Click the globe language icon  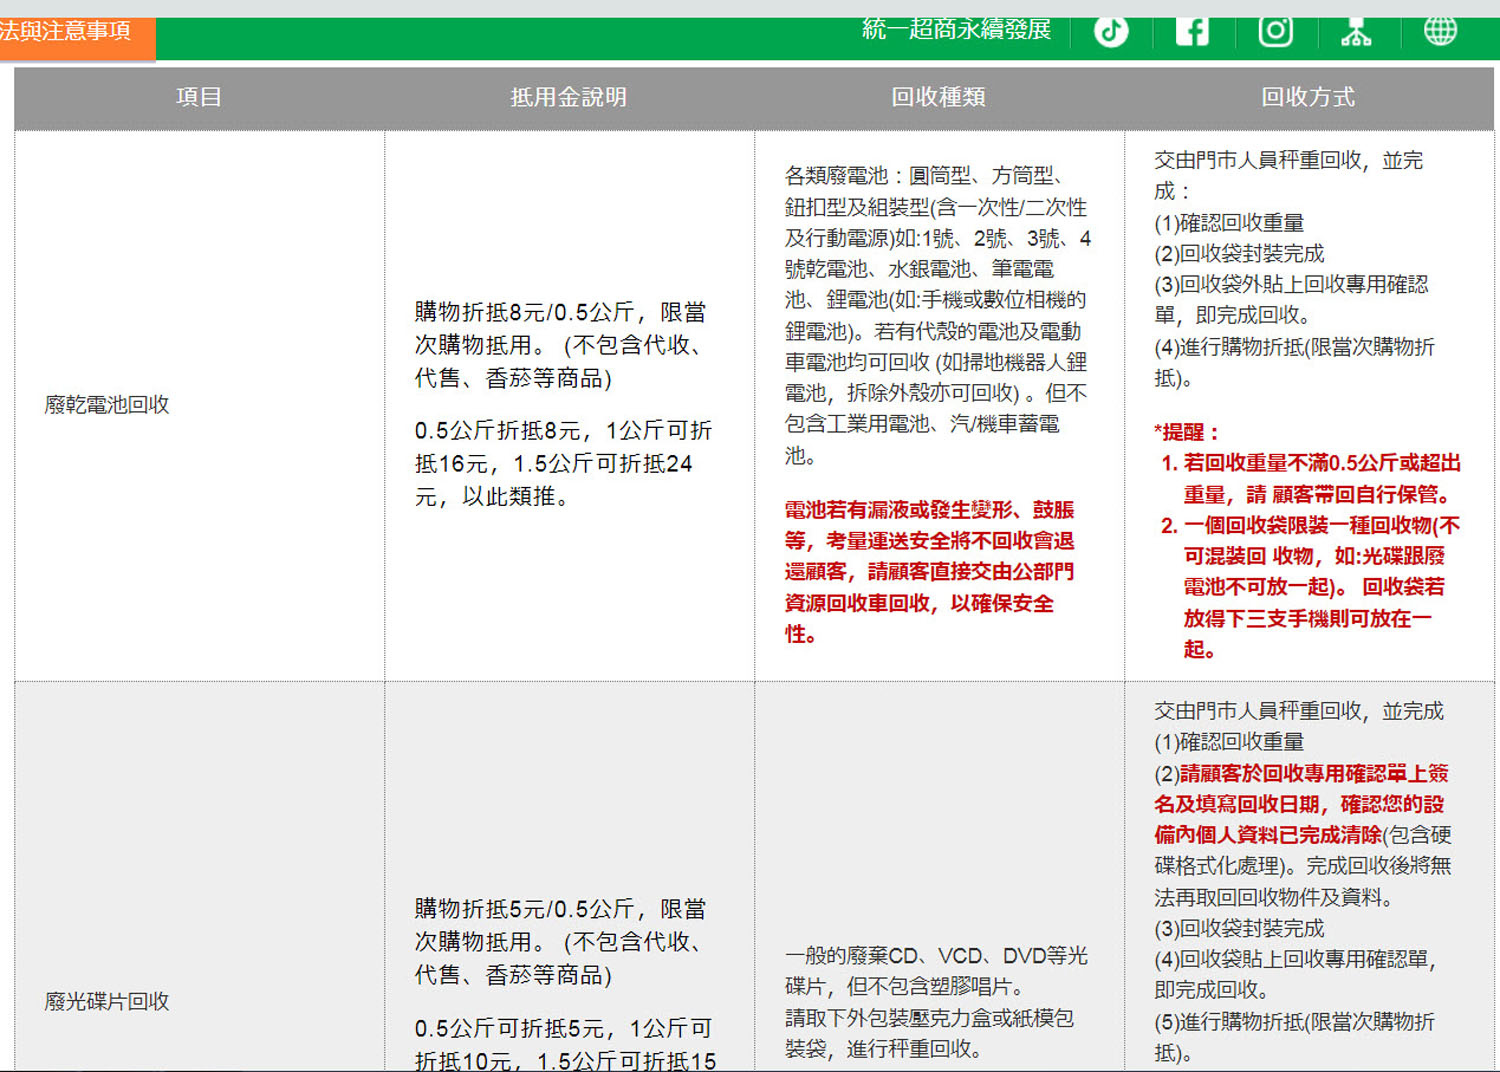click(x=1440, y=31)
